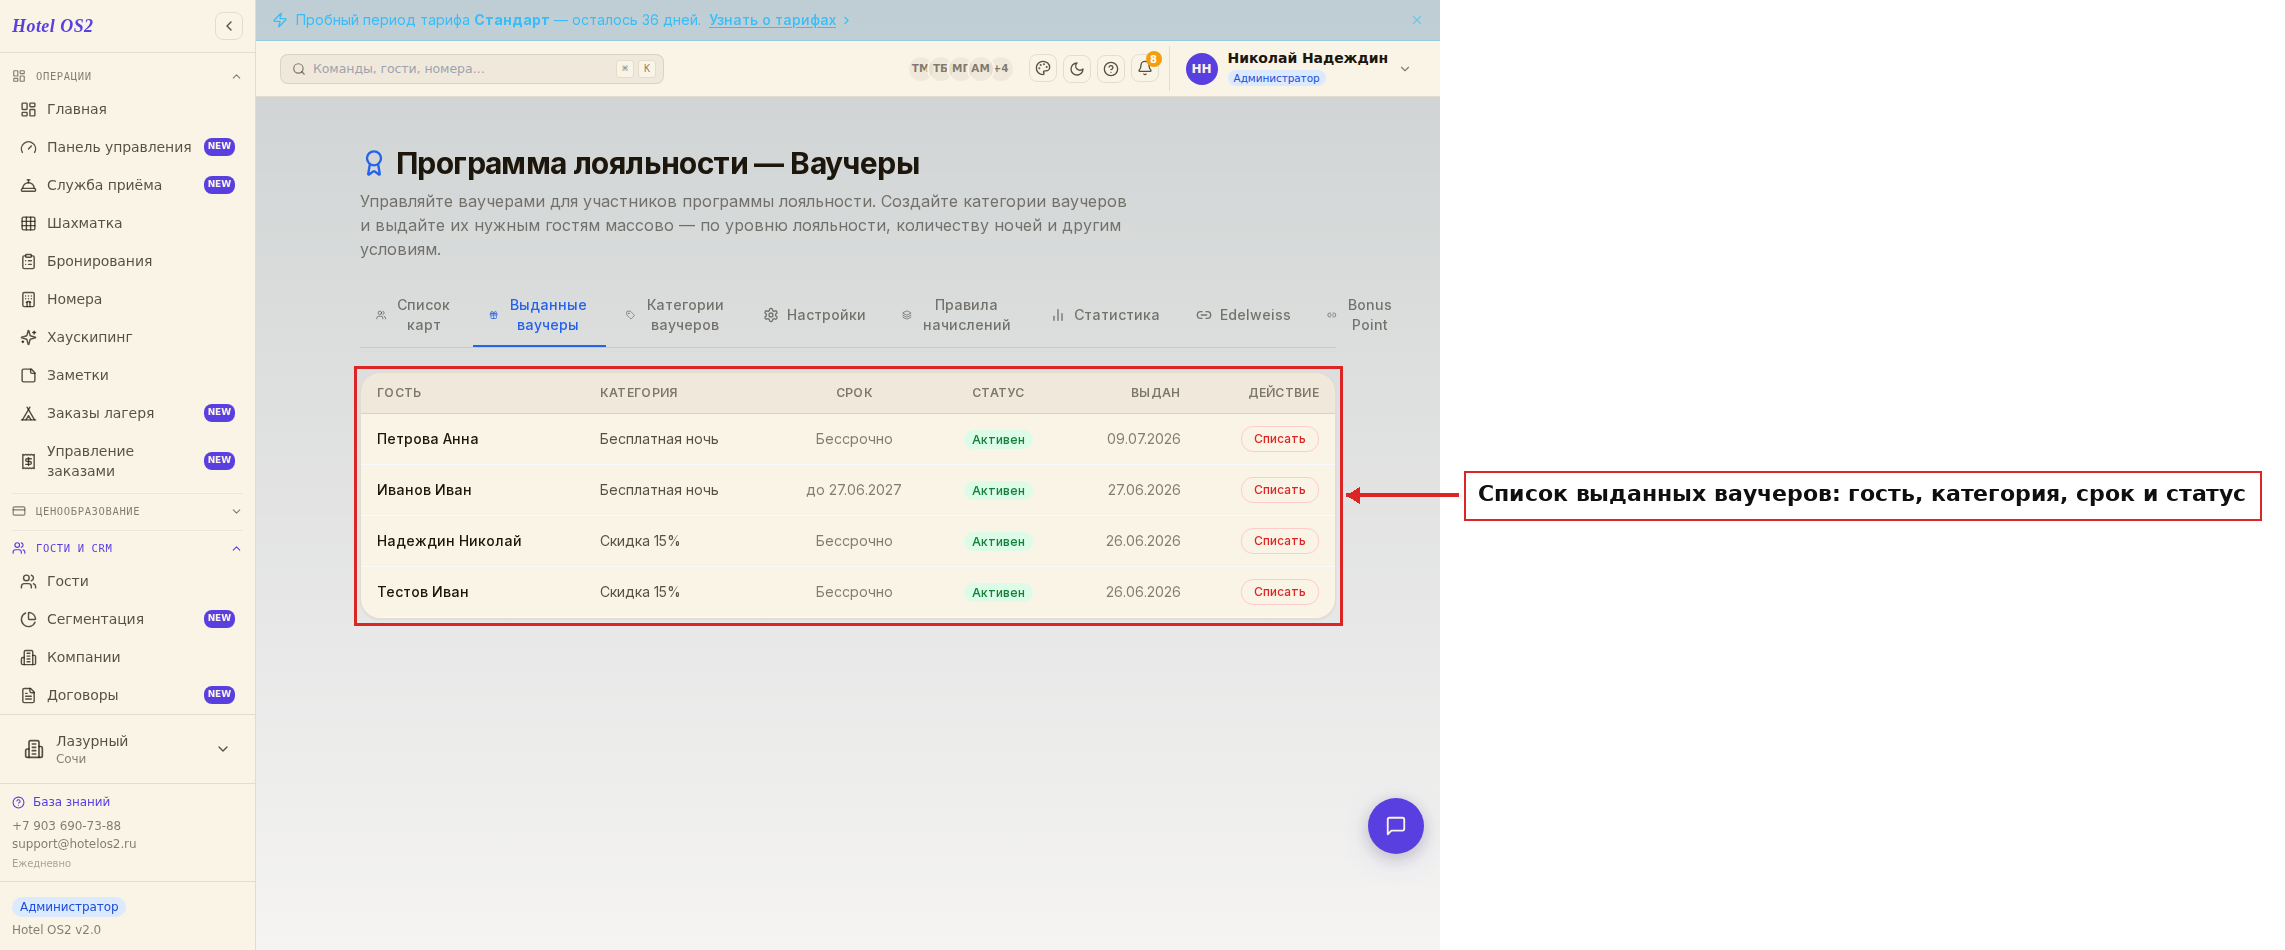Focus the Команды, гости, номера search field

[472, 69]
